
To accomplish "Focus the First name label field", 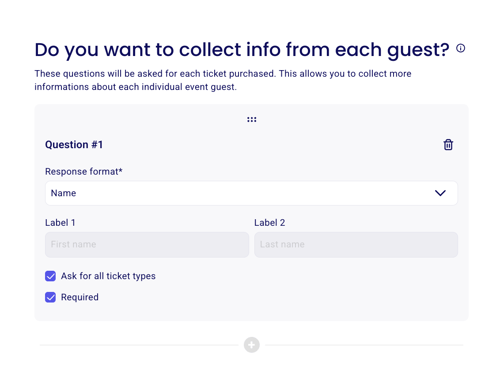I will click(x=147, y=244).
